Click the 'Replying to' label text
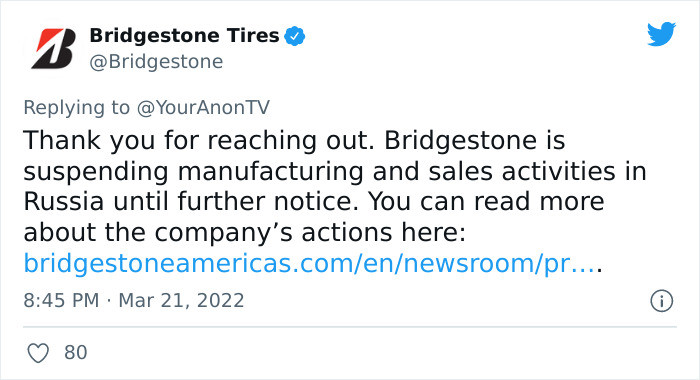700x380 pixels. [x=76, y=108]
